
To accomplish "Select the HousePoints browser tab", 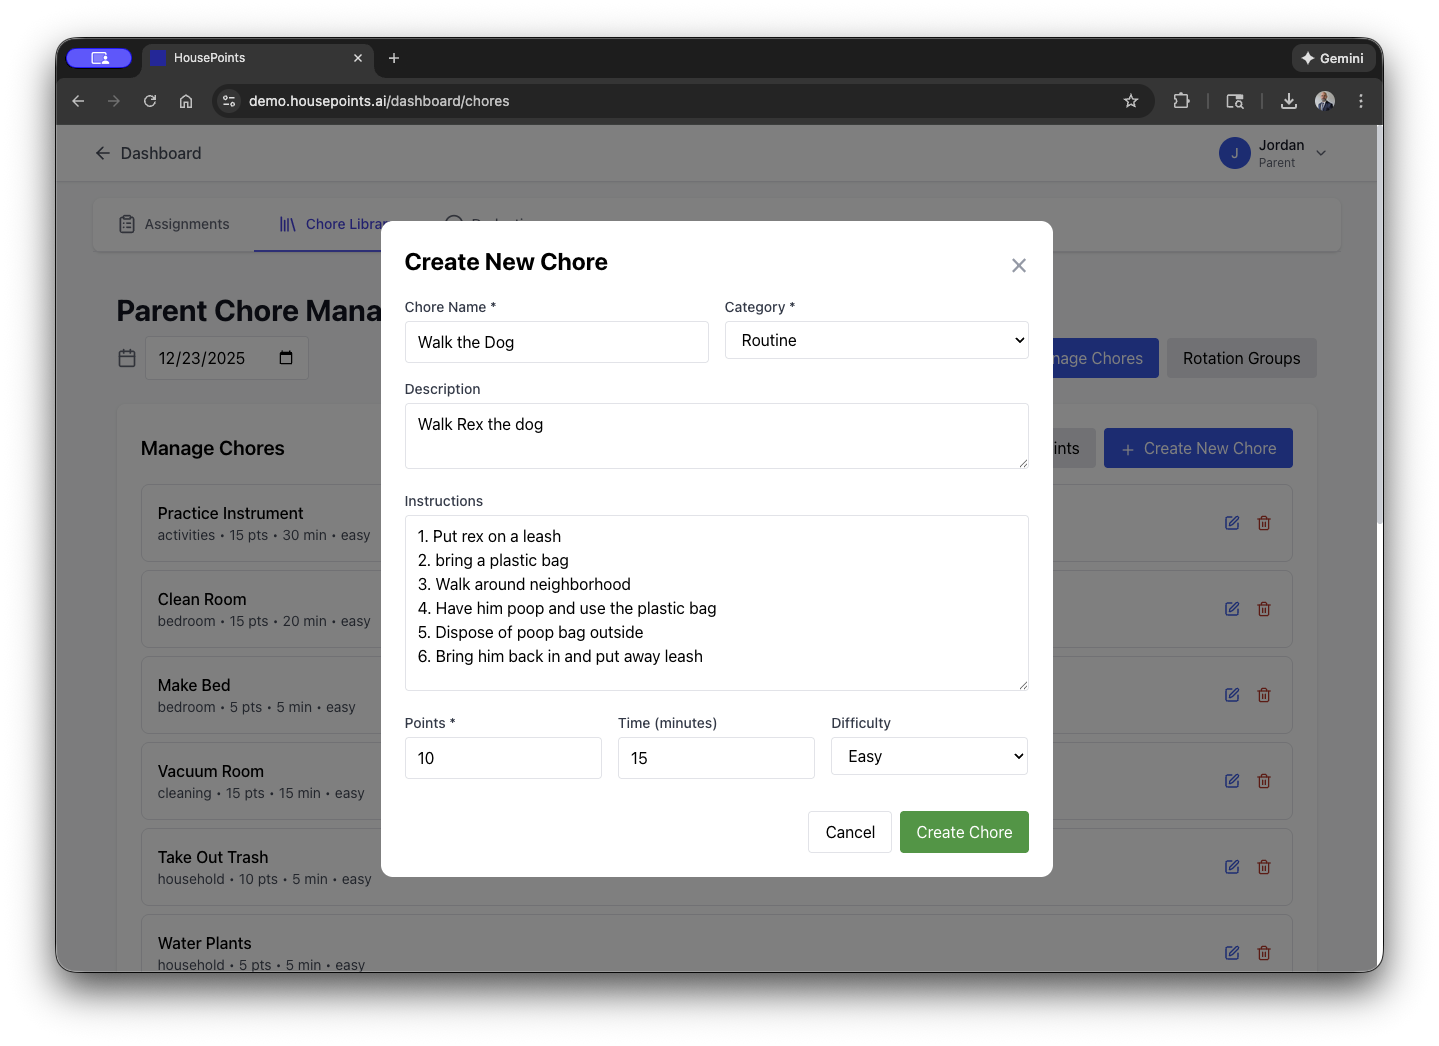I will coord(257,58).
